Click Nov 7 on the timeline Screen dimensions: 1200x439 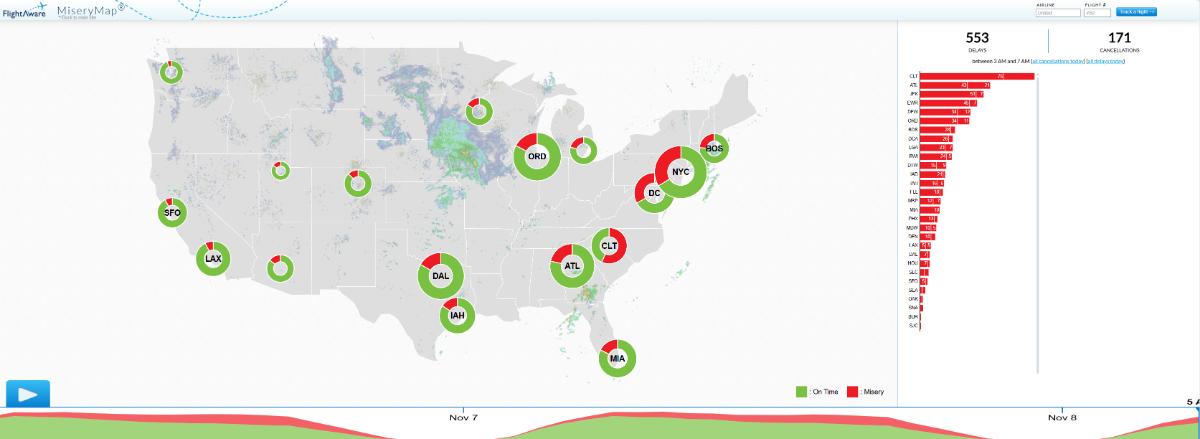click(465, 416)
